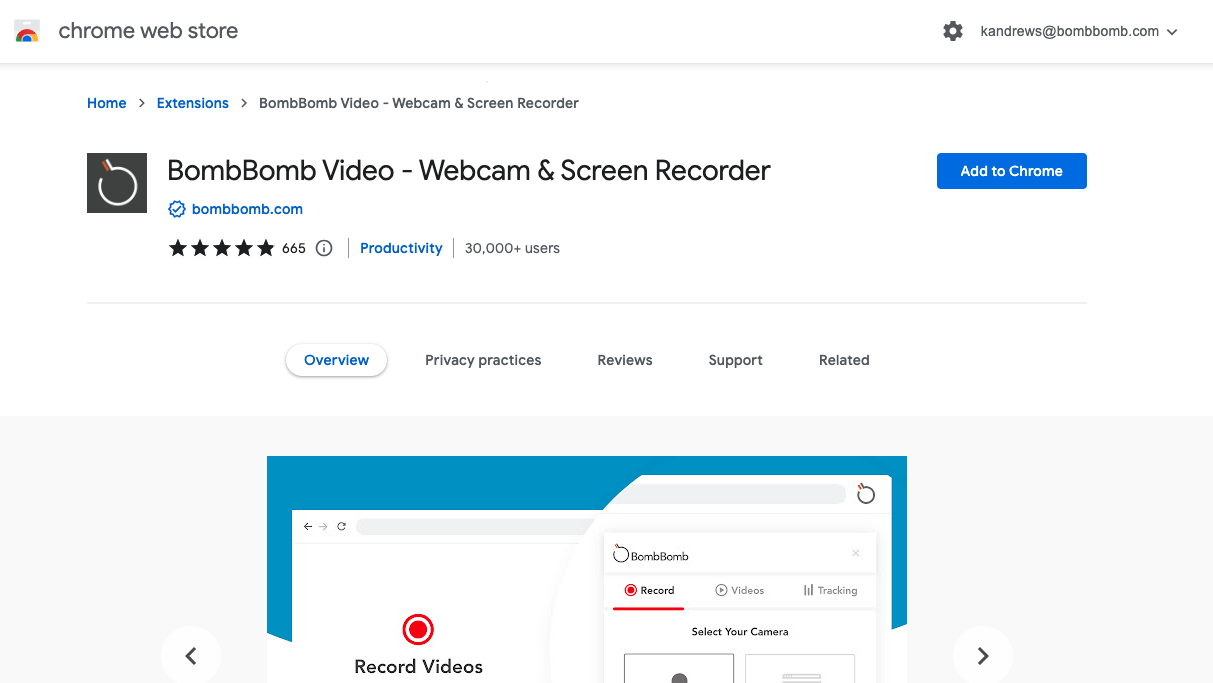Screen dimensions: 1213x683
Task: Click the Chrome Web Store rainbow logo
Action: pos(27,31)
